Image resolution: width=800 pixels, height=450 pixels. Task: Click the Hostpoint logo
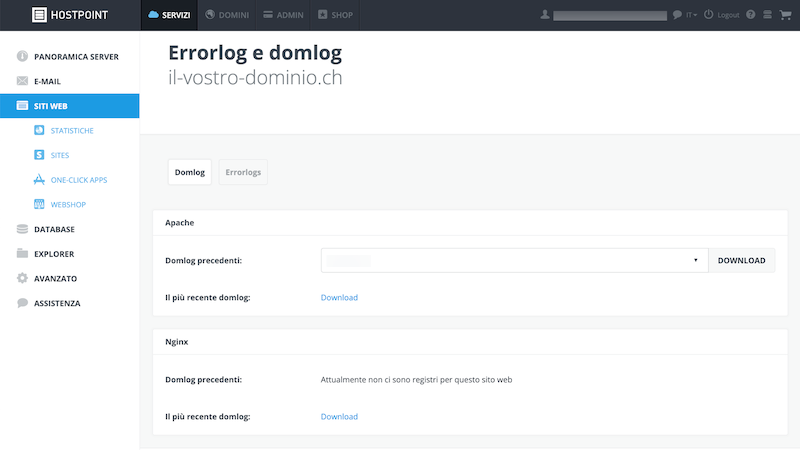70,15
